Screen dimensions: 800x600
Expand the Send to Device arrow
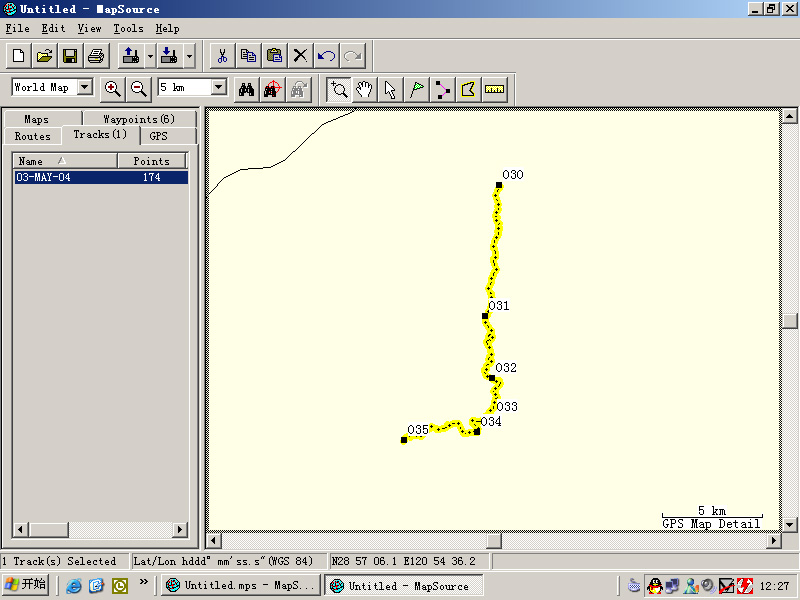coord(150,56)
